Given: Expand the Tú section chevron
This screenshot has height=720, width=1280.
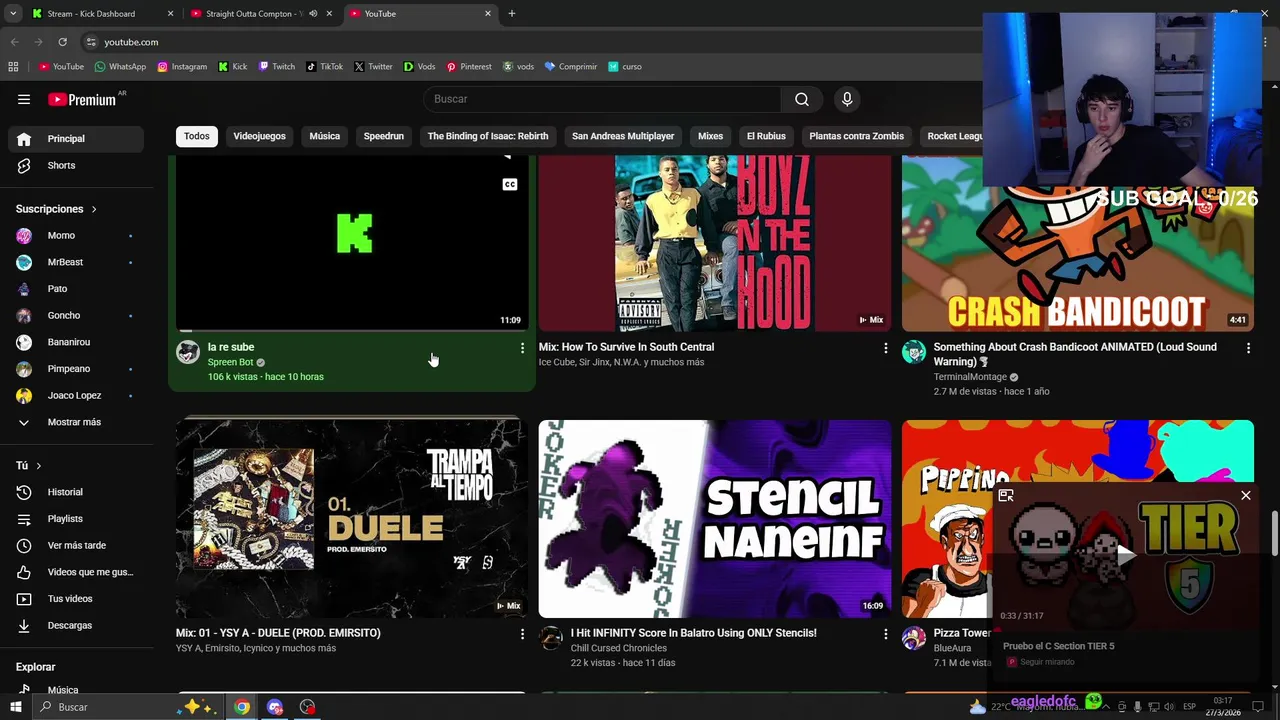Looking at the screenshot, I should coord(39,466).
